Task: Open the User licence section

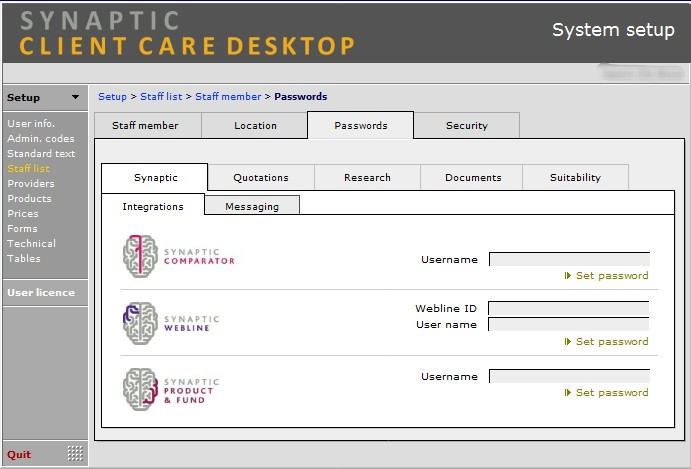Action: [x=41, y=293]
